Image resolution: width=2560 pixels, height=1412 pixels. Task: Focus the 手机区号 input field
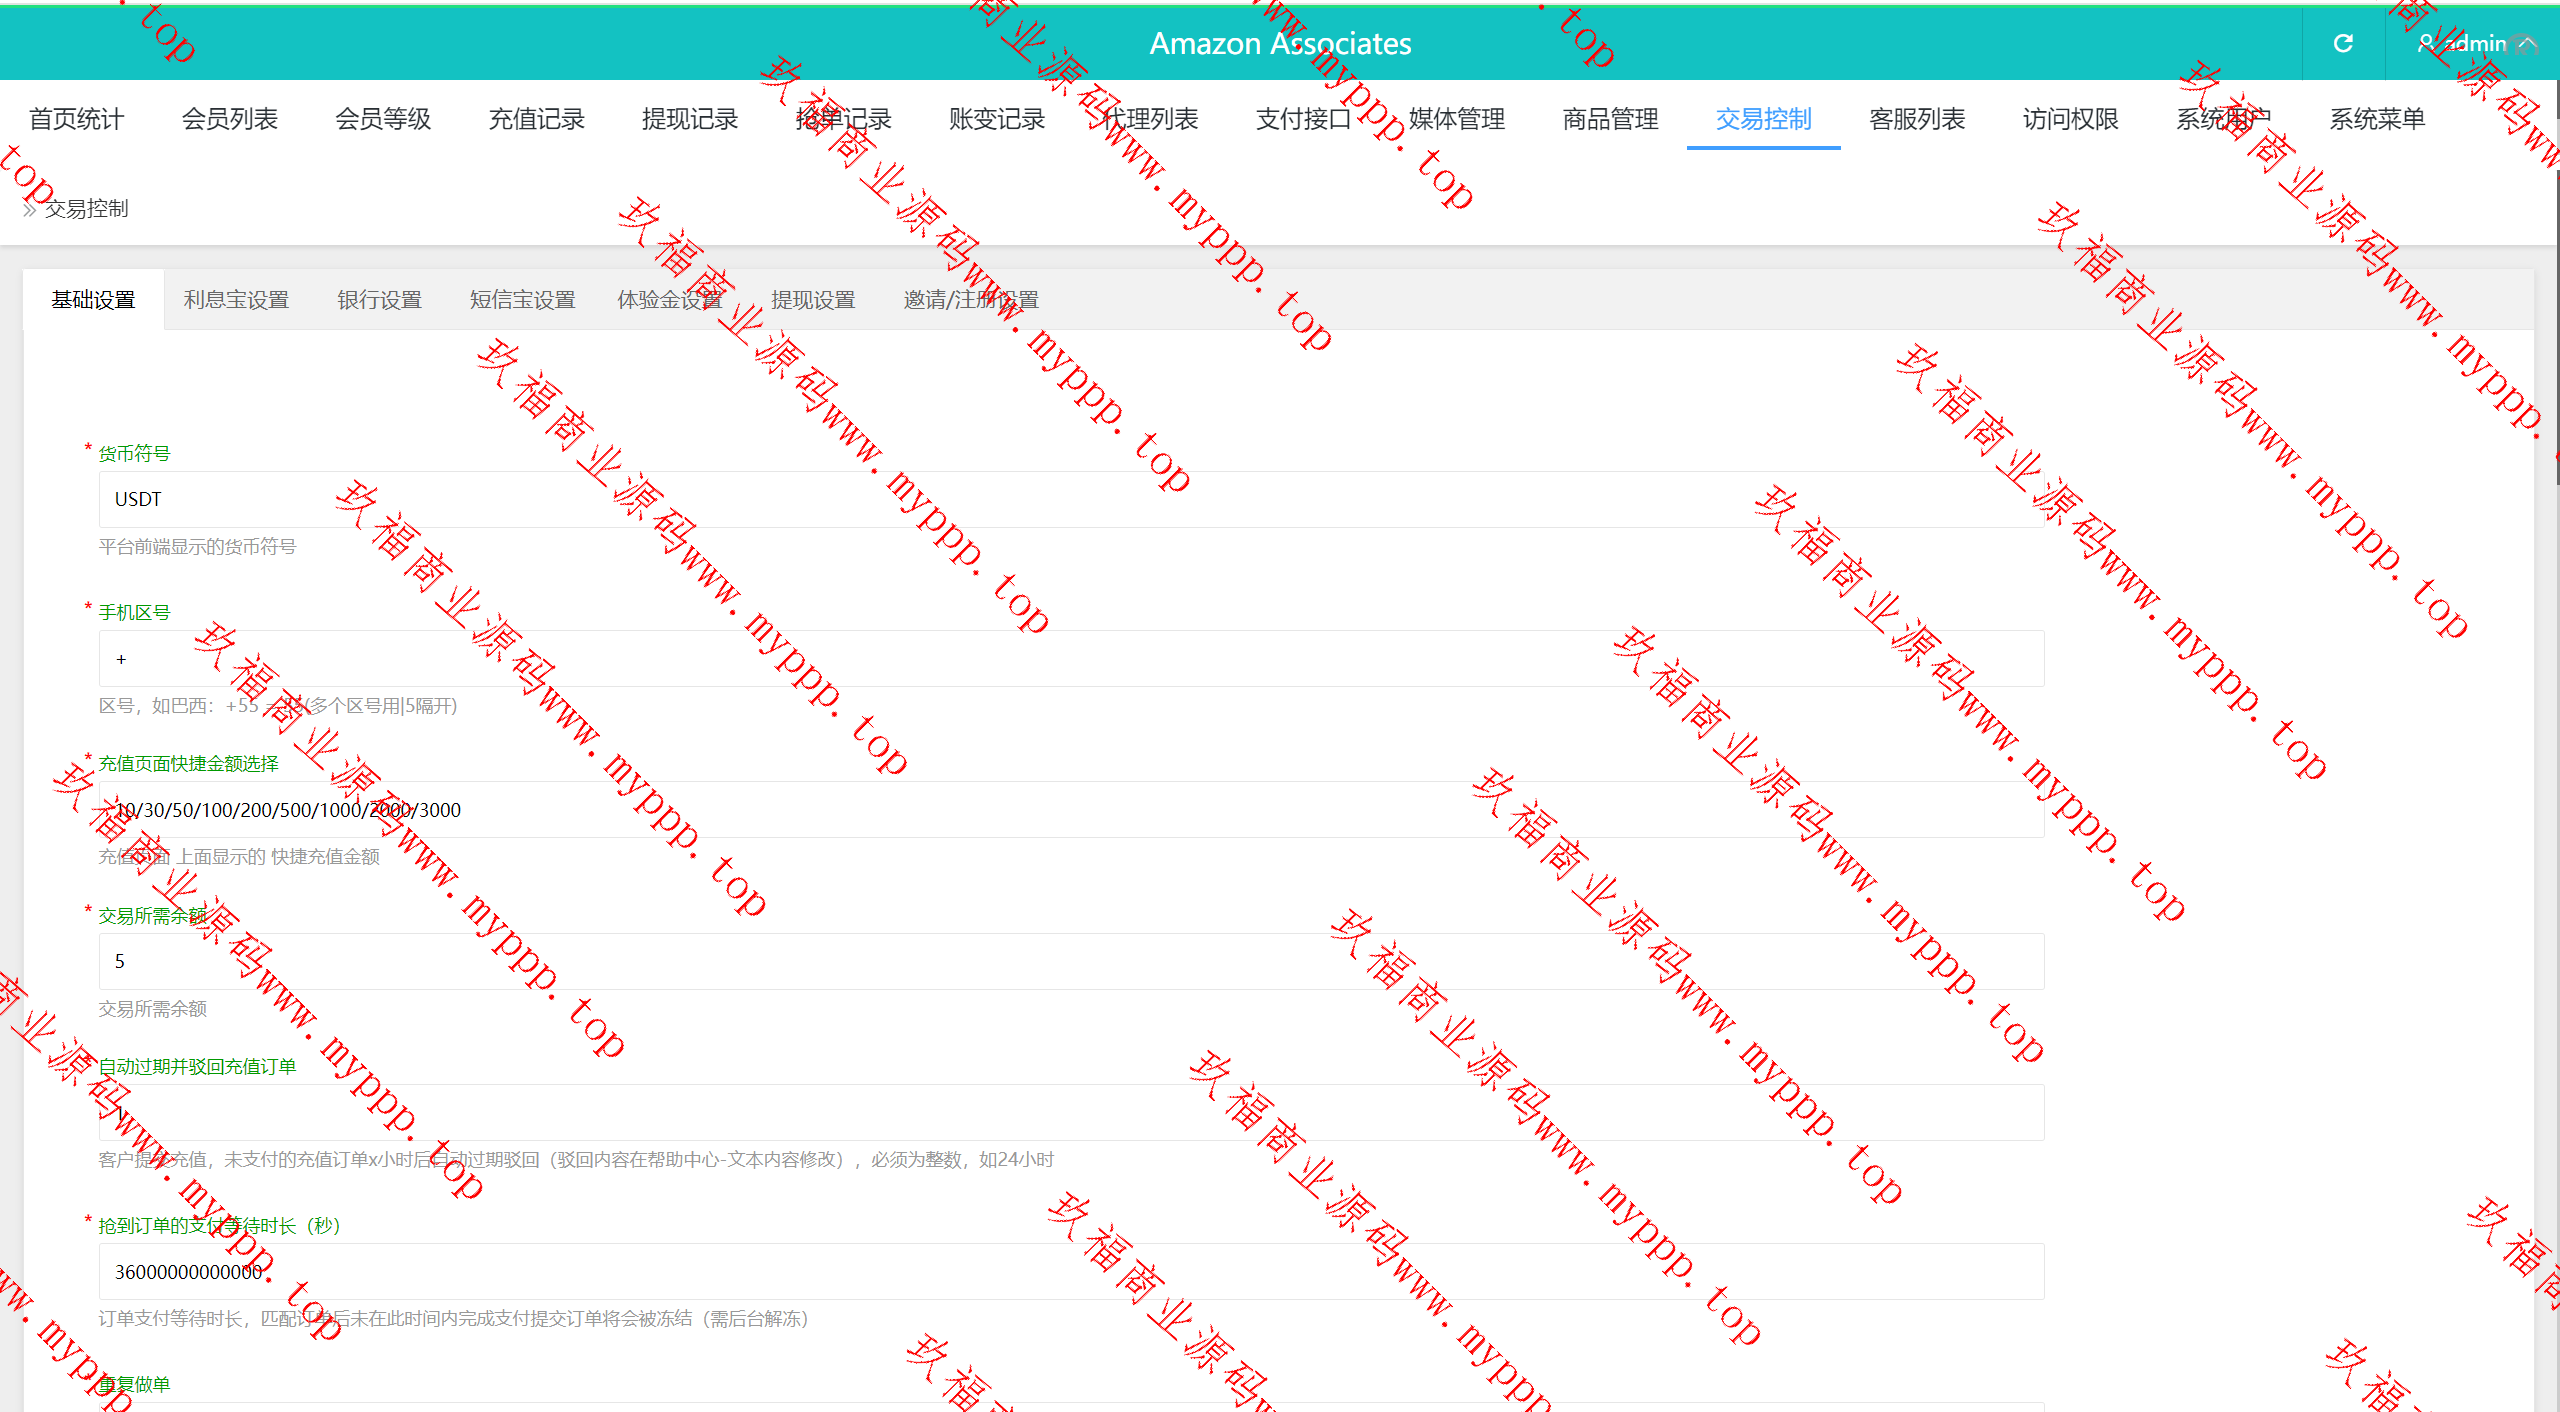tap(1070, 659)
